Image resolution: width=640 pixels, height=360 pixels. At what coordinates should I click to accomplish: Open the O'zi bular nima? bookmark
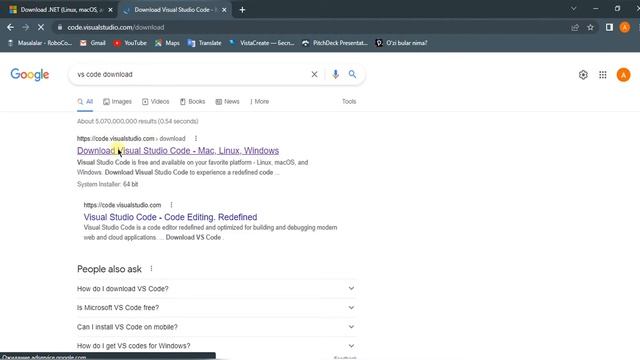click(401, 43)
